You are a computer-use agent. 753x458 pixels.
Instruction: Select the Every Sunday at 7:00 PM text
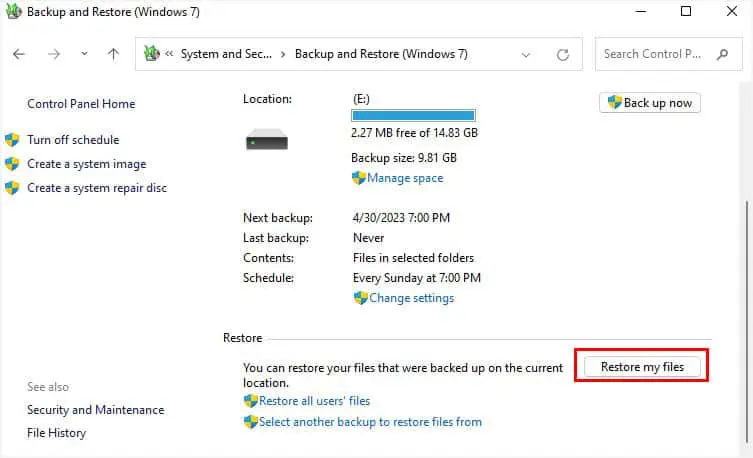pos(416,278)
